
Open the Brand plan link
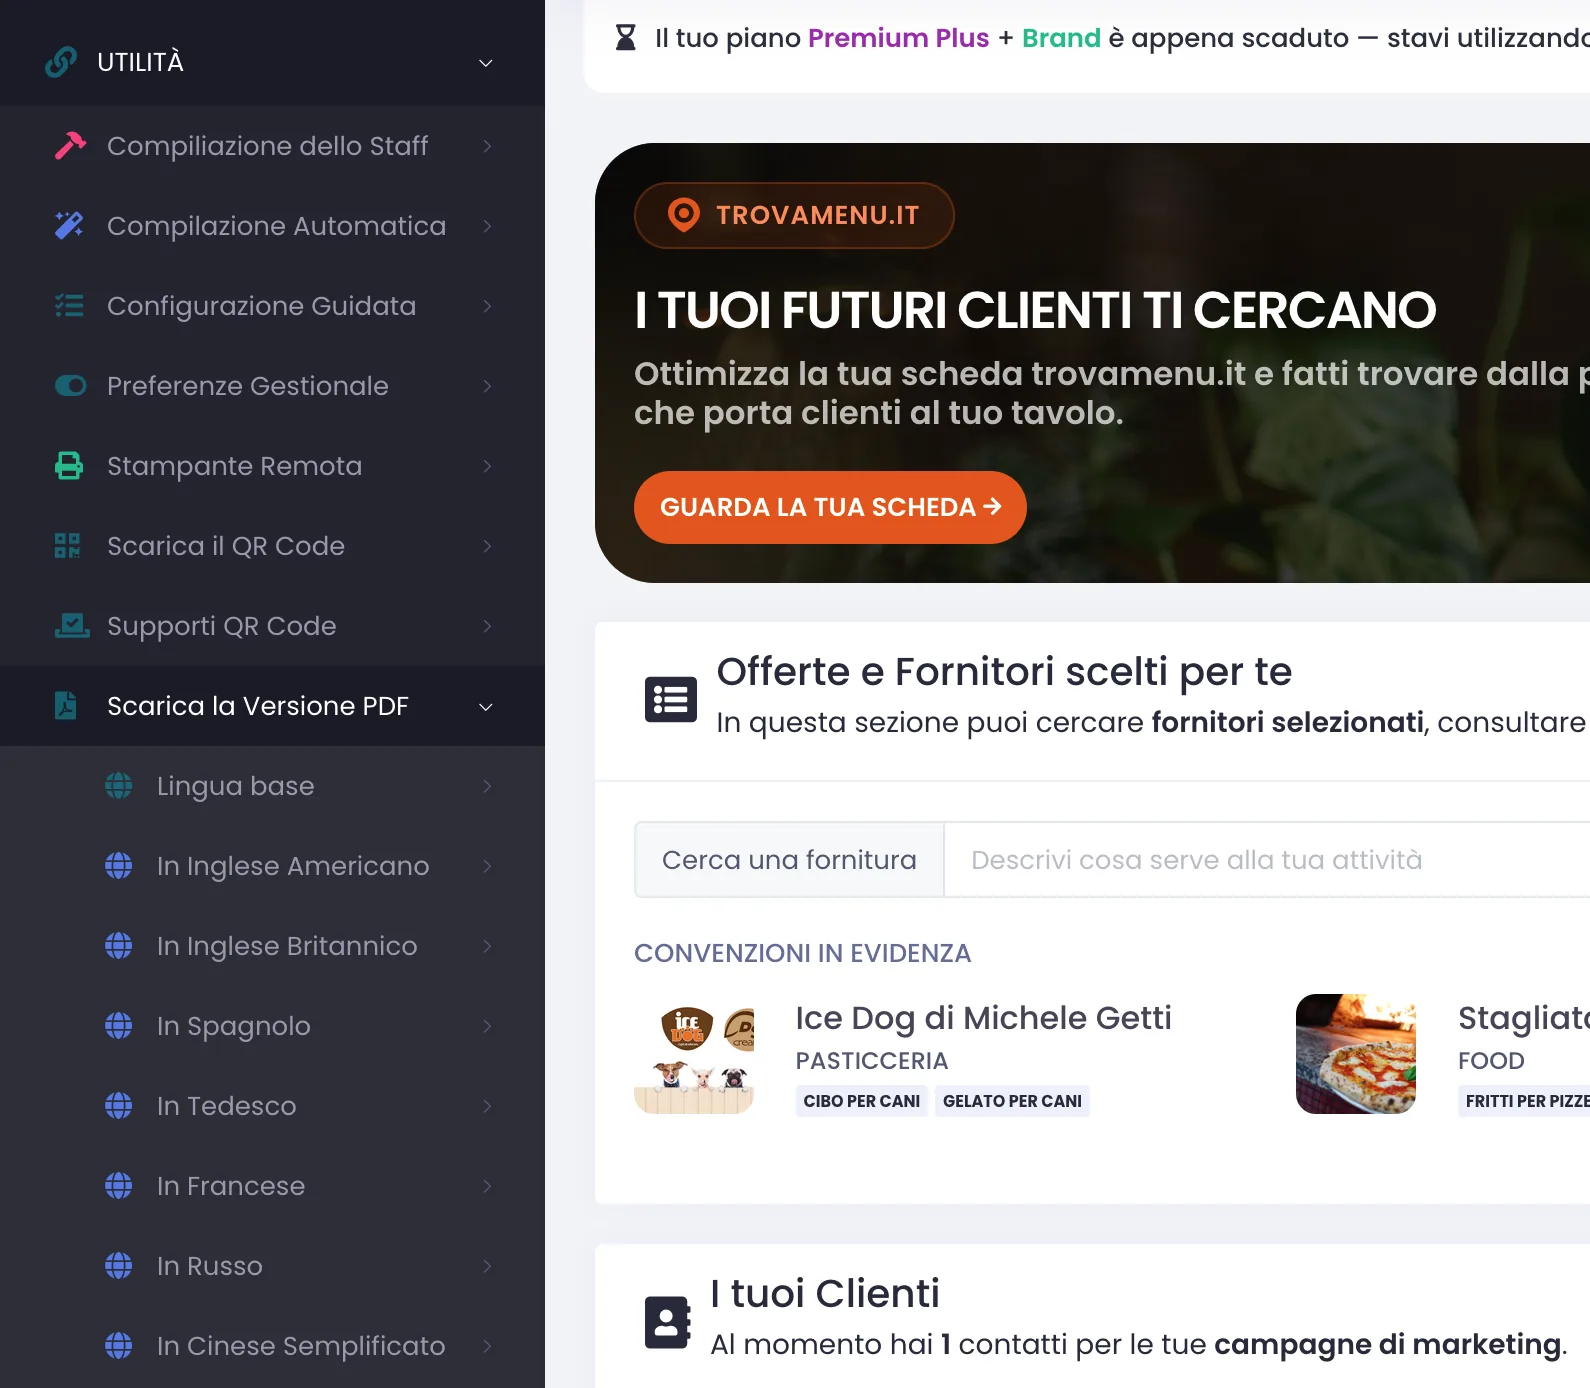[x=1061, y=38]
